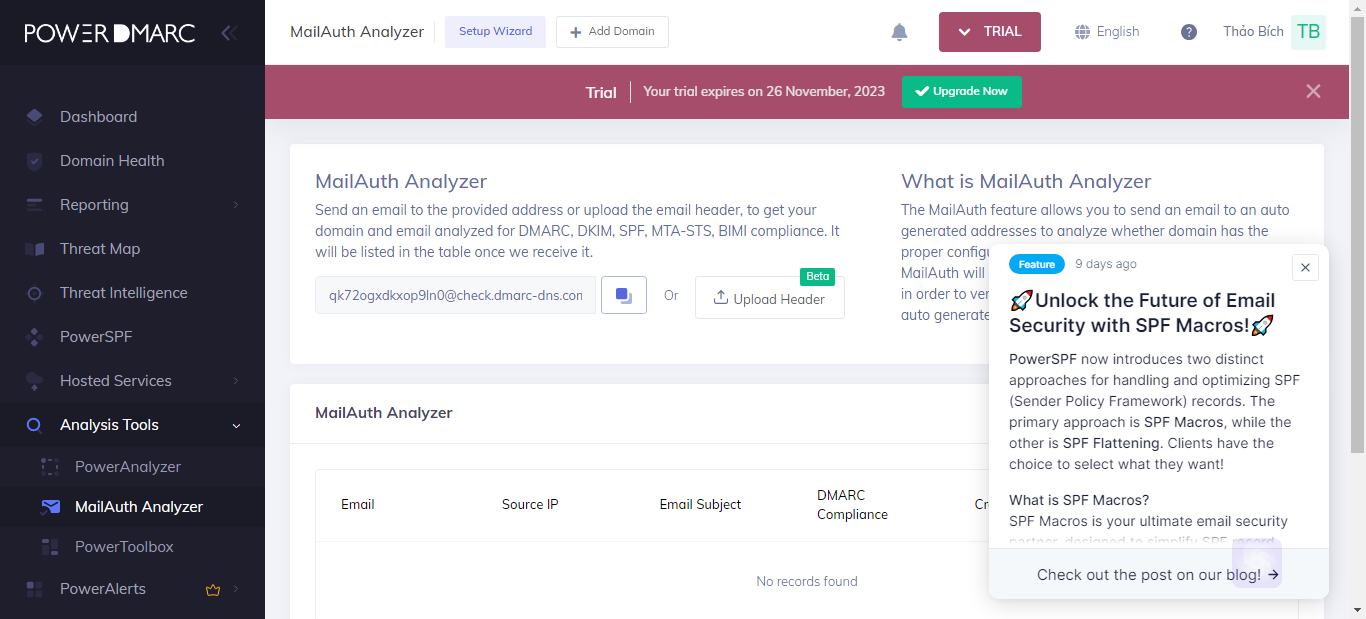The height and width of the screenshot is (619, 1366).
Task: Click the Hosted Services icon
Action: point(35,381)
